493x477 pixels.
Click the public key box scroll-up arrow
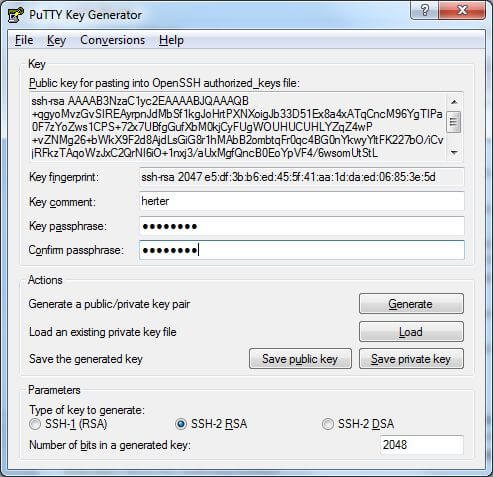(x=454, y=102)
